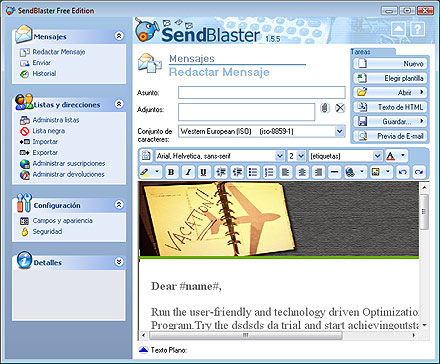The image size is (440, 364).
Task: Click the question mark help icon
Action: (417, 29)
